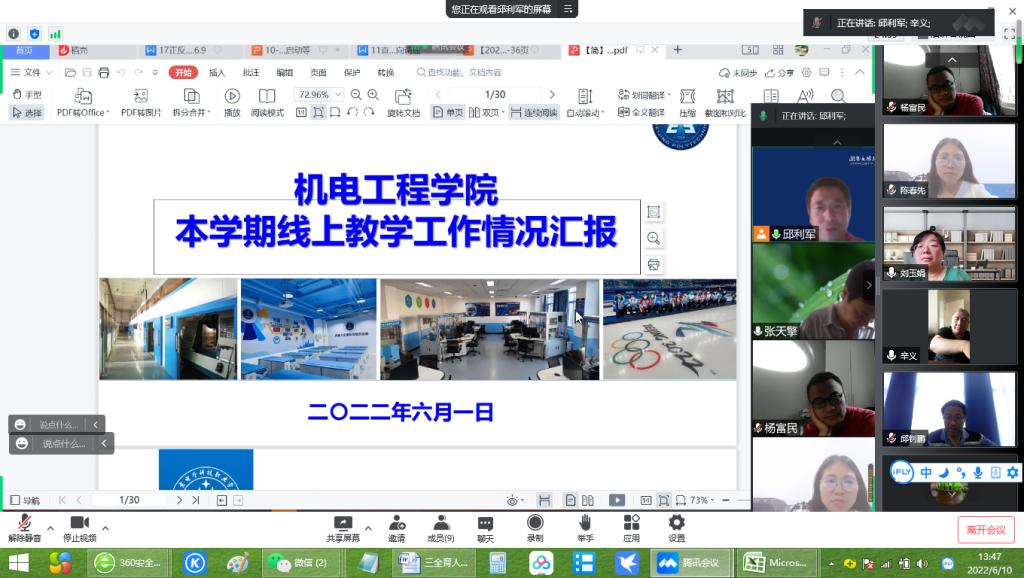The height and width of the screenshot is (578, 1024).
Task: Raise hand using the 举手 icon
Action: [x=585, y=523]
